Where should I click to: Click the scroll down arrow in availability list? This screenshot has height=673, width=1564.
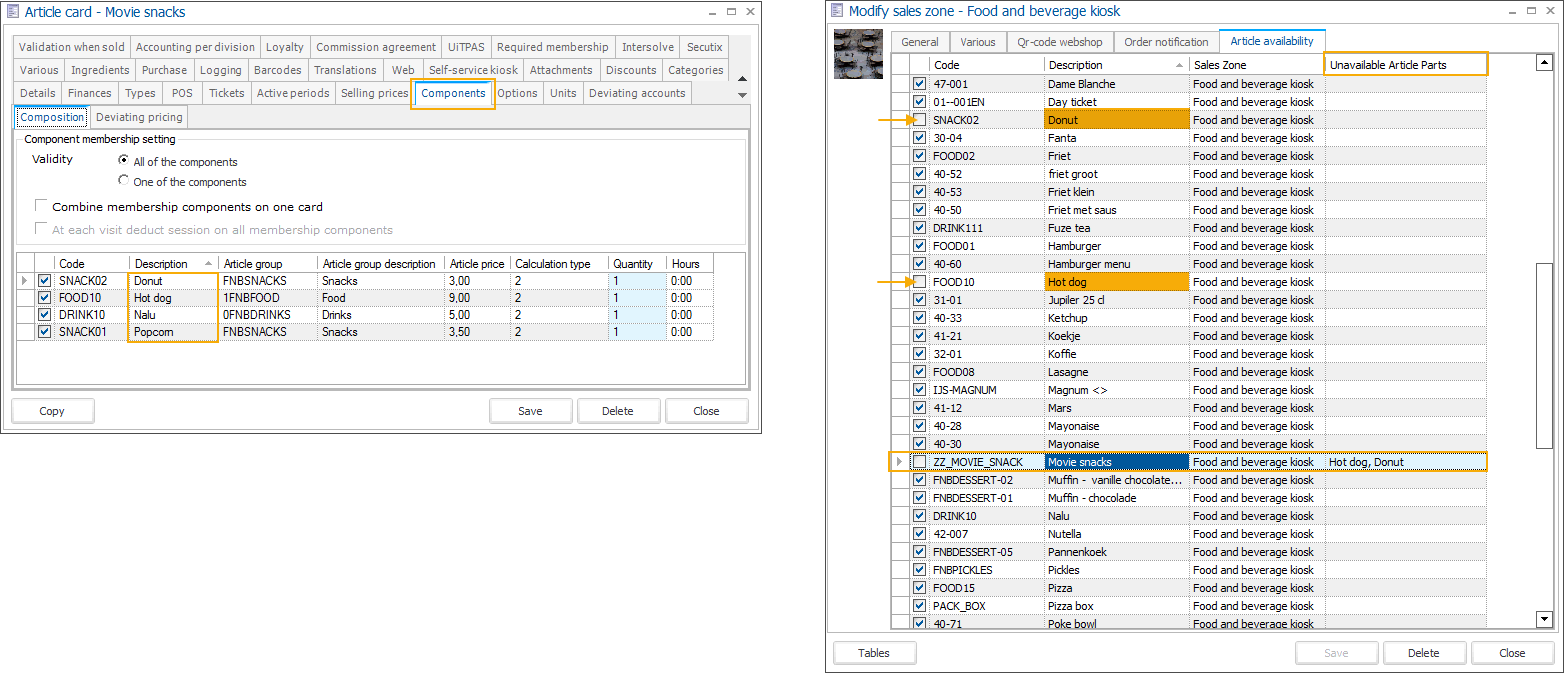click(1544, 620)
